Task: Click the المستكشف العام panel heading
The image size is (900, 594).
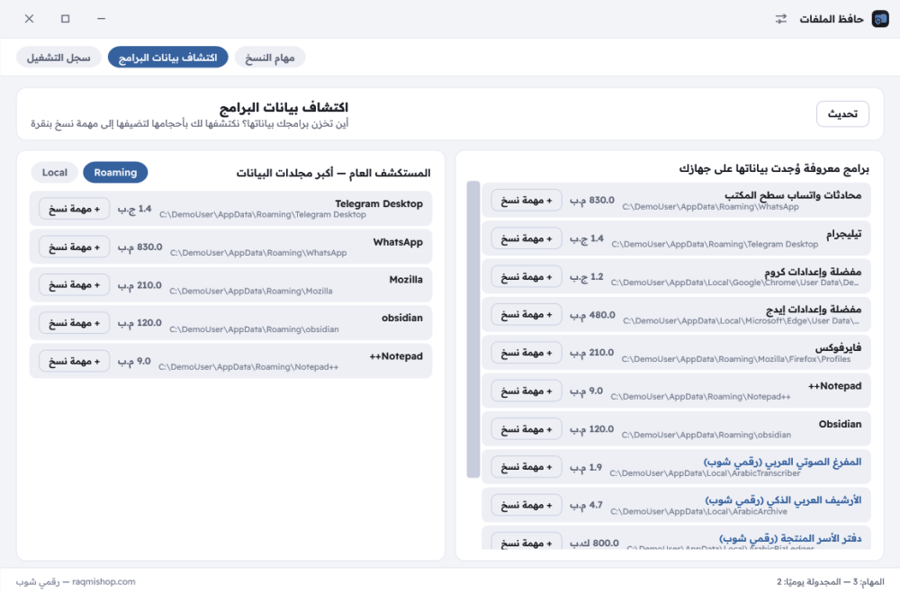Action: [333, 173]
